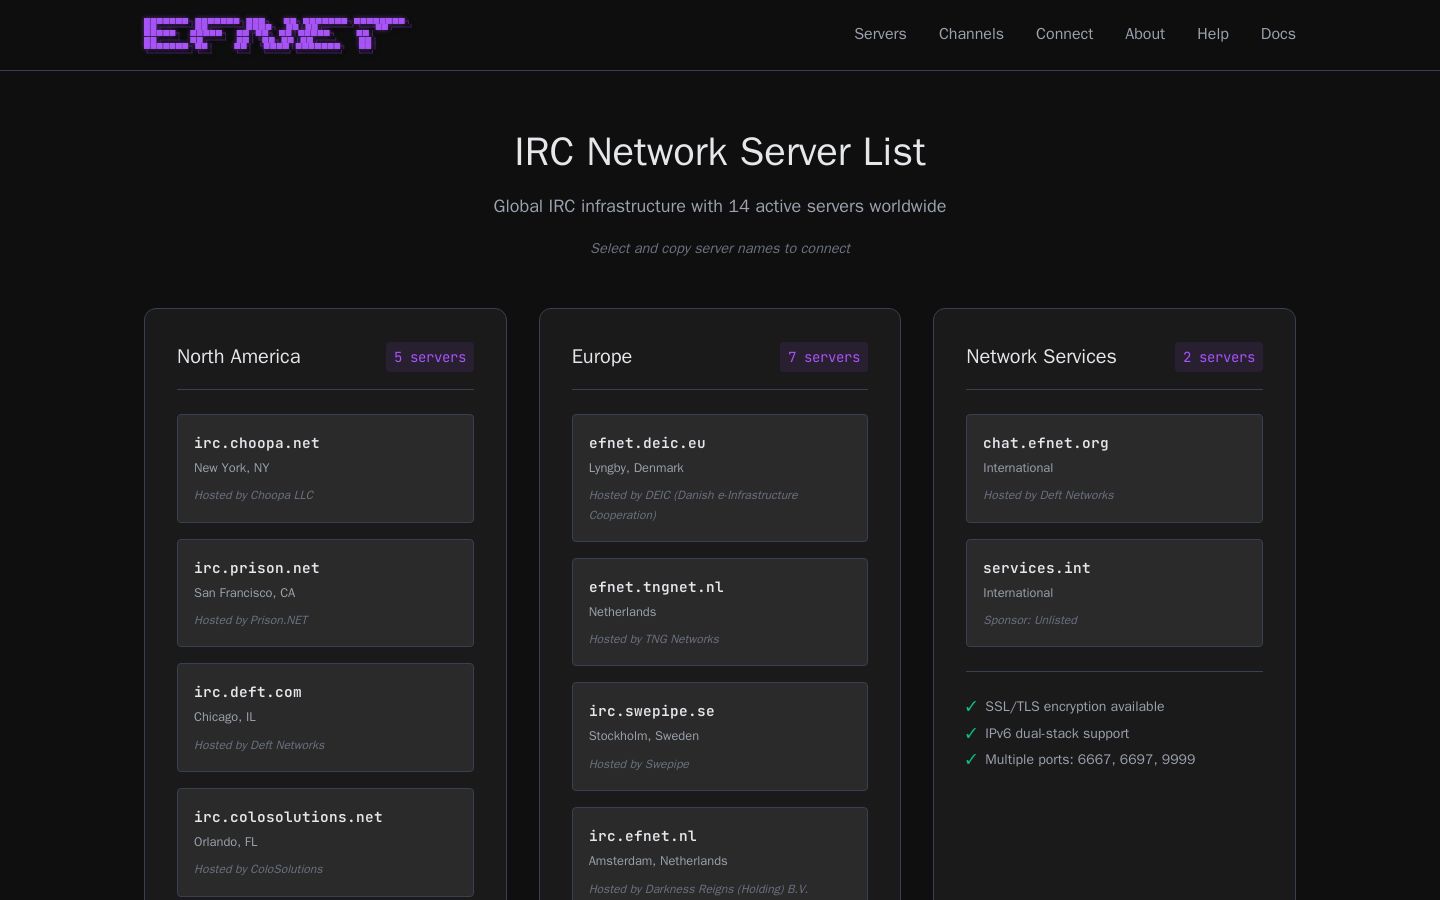The width and height of the screenshot is (1440, 900).
Task: Click checkmark beside IPv6 dual-stack support
Action: pos(971,733)
